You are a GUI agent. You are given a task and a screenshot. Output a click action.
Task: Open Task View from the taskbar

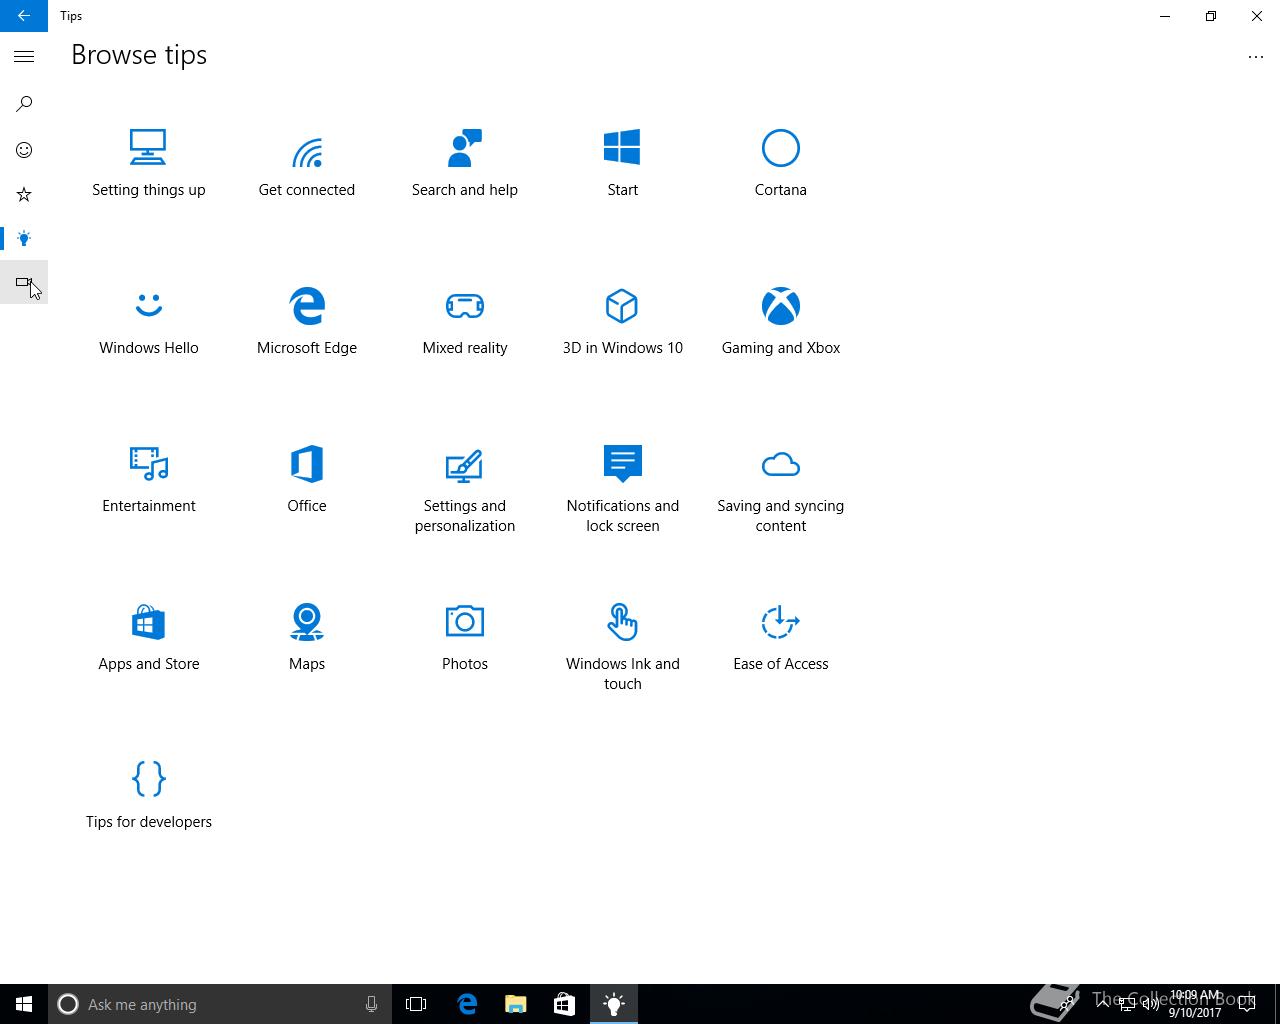pos(416,1004)
